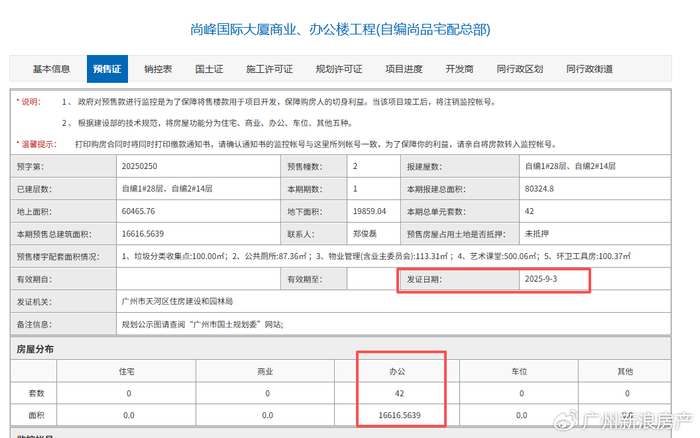Open the 开发商 tab
The height and width of the screenshot is (438, 700).
pos(459,69)
